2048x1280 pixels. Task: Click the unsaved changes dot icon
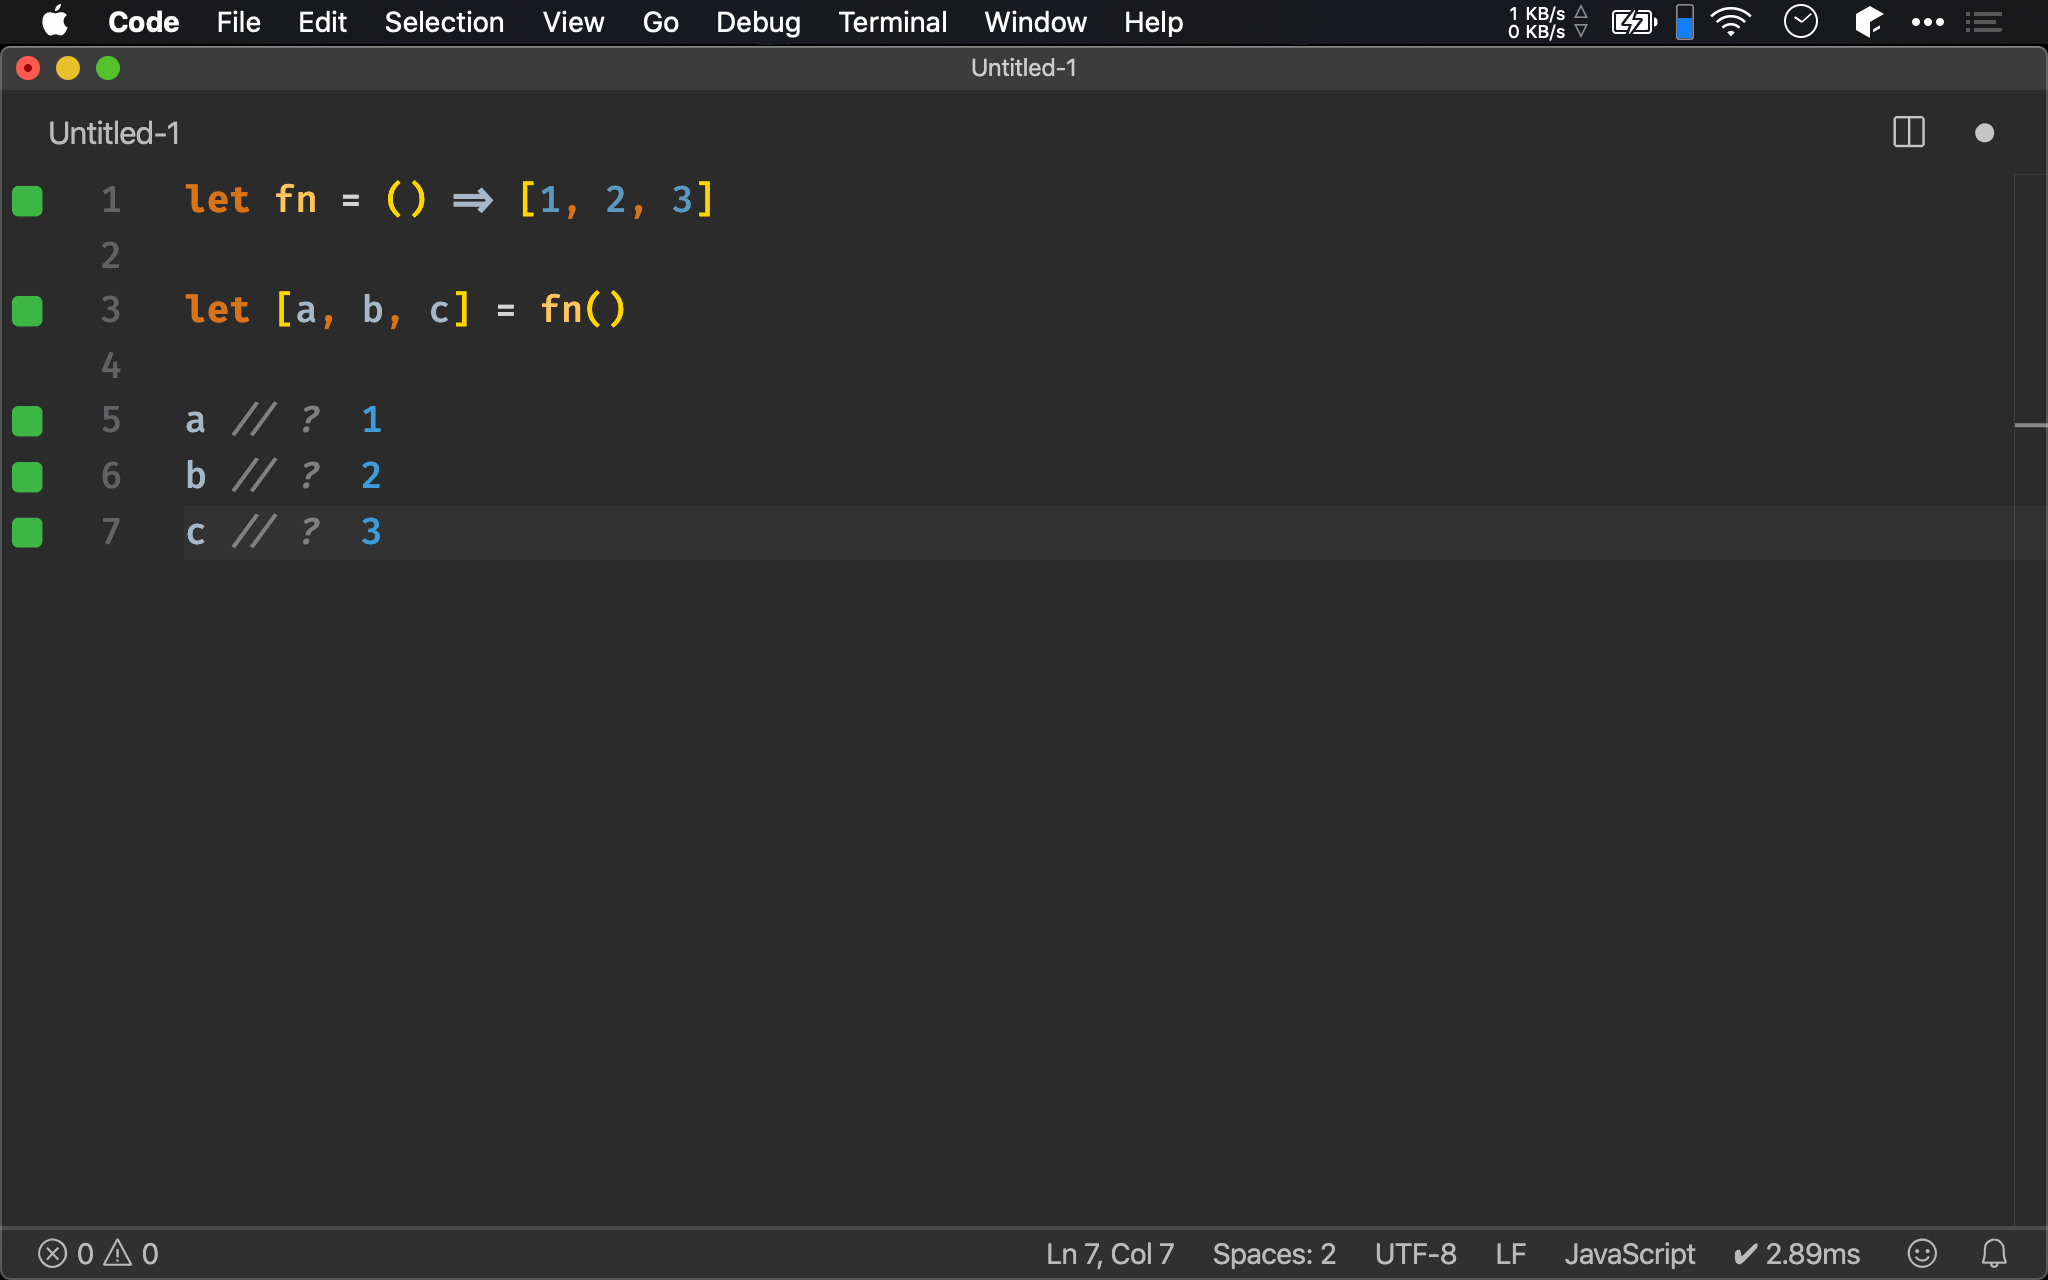pos(1984,133)
